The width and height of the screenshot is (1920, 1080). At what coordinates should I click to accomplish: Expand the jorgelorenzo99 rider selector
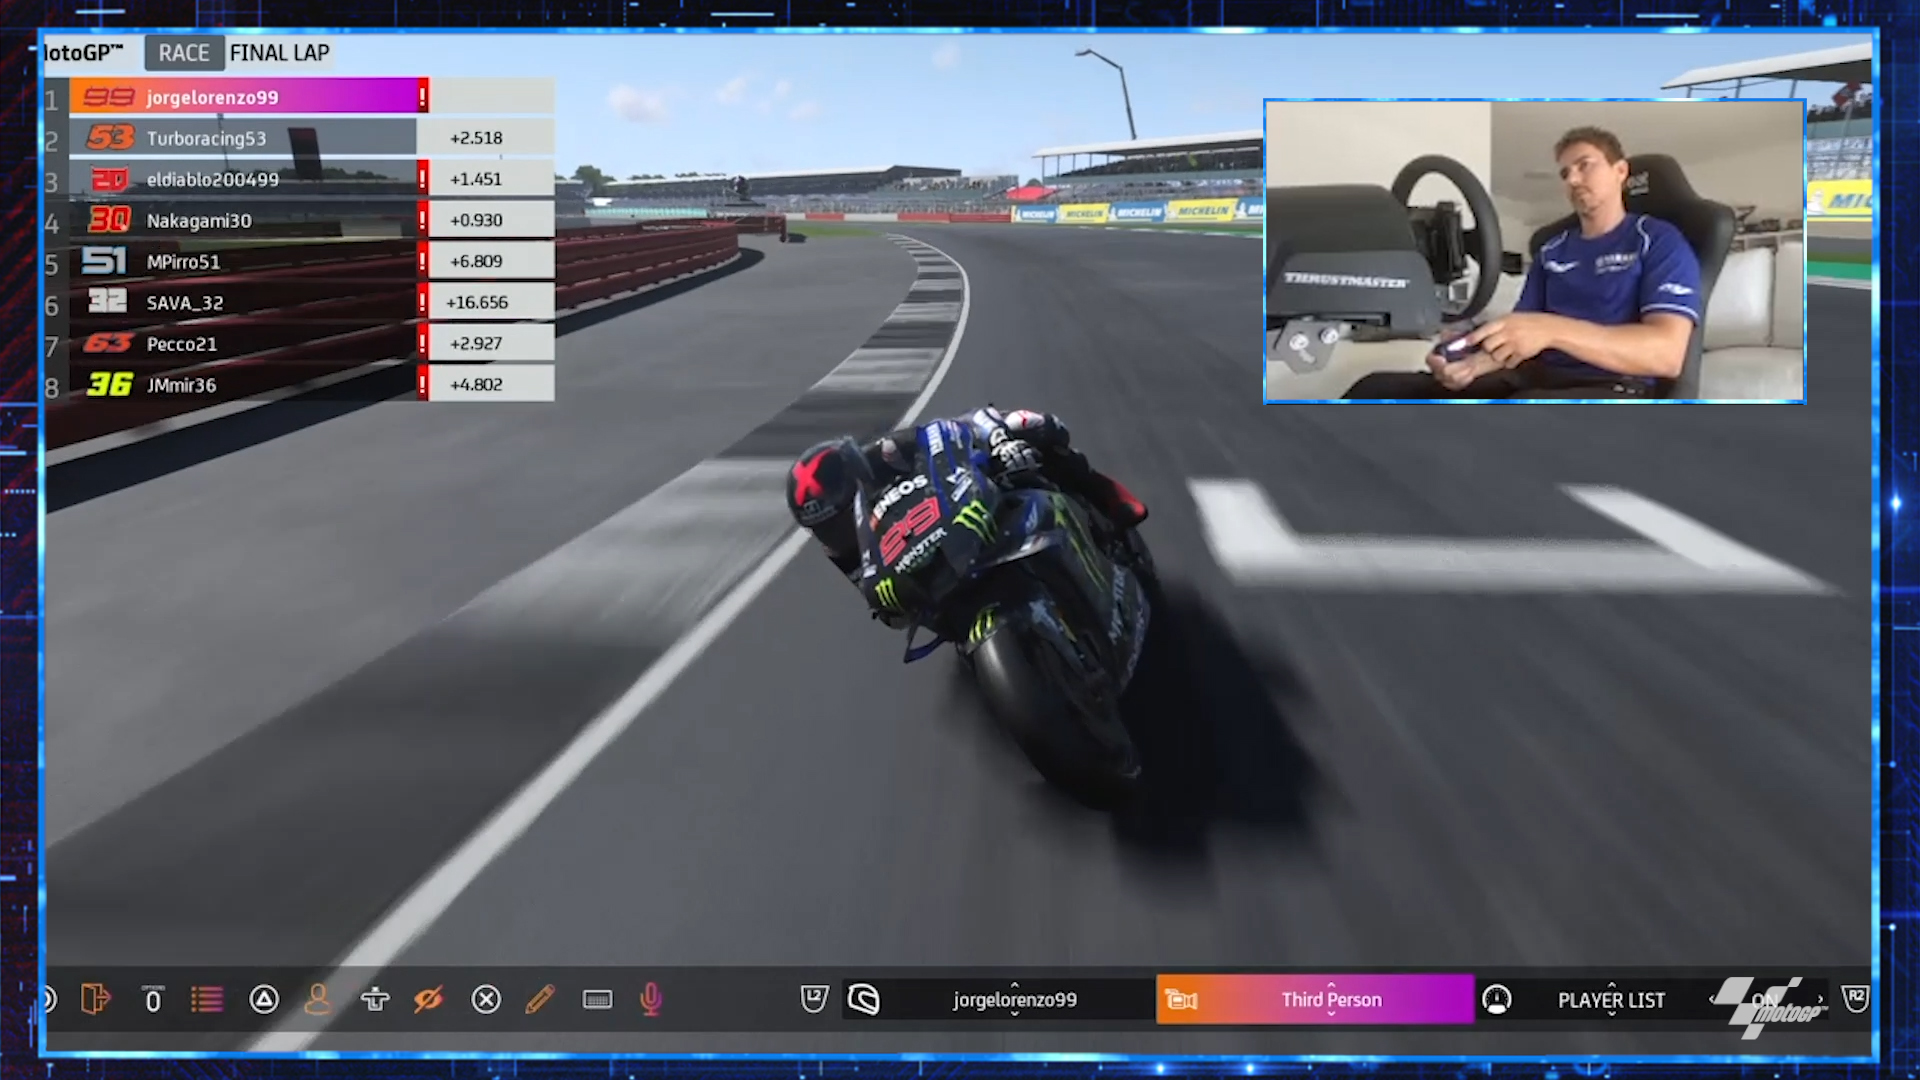[x=1014, y=999]
